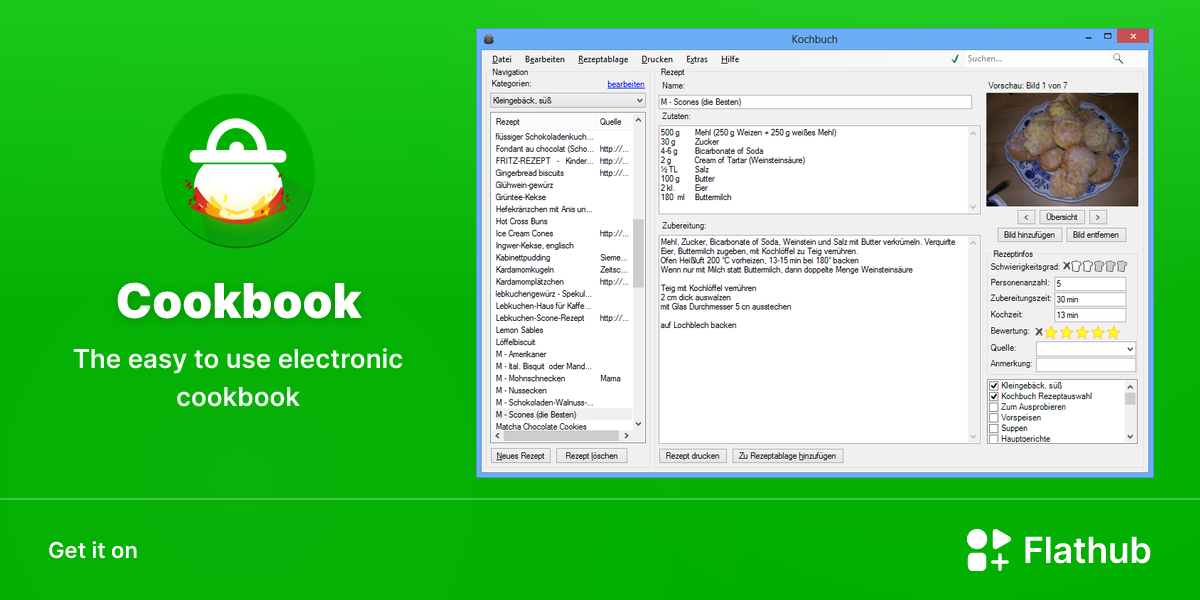The width and height of the screenshot is (1200, 600).
Task: Click the large Cookbook app logo
Action: [238, 171]
